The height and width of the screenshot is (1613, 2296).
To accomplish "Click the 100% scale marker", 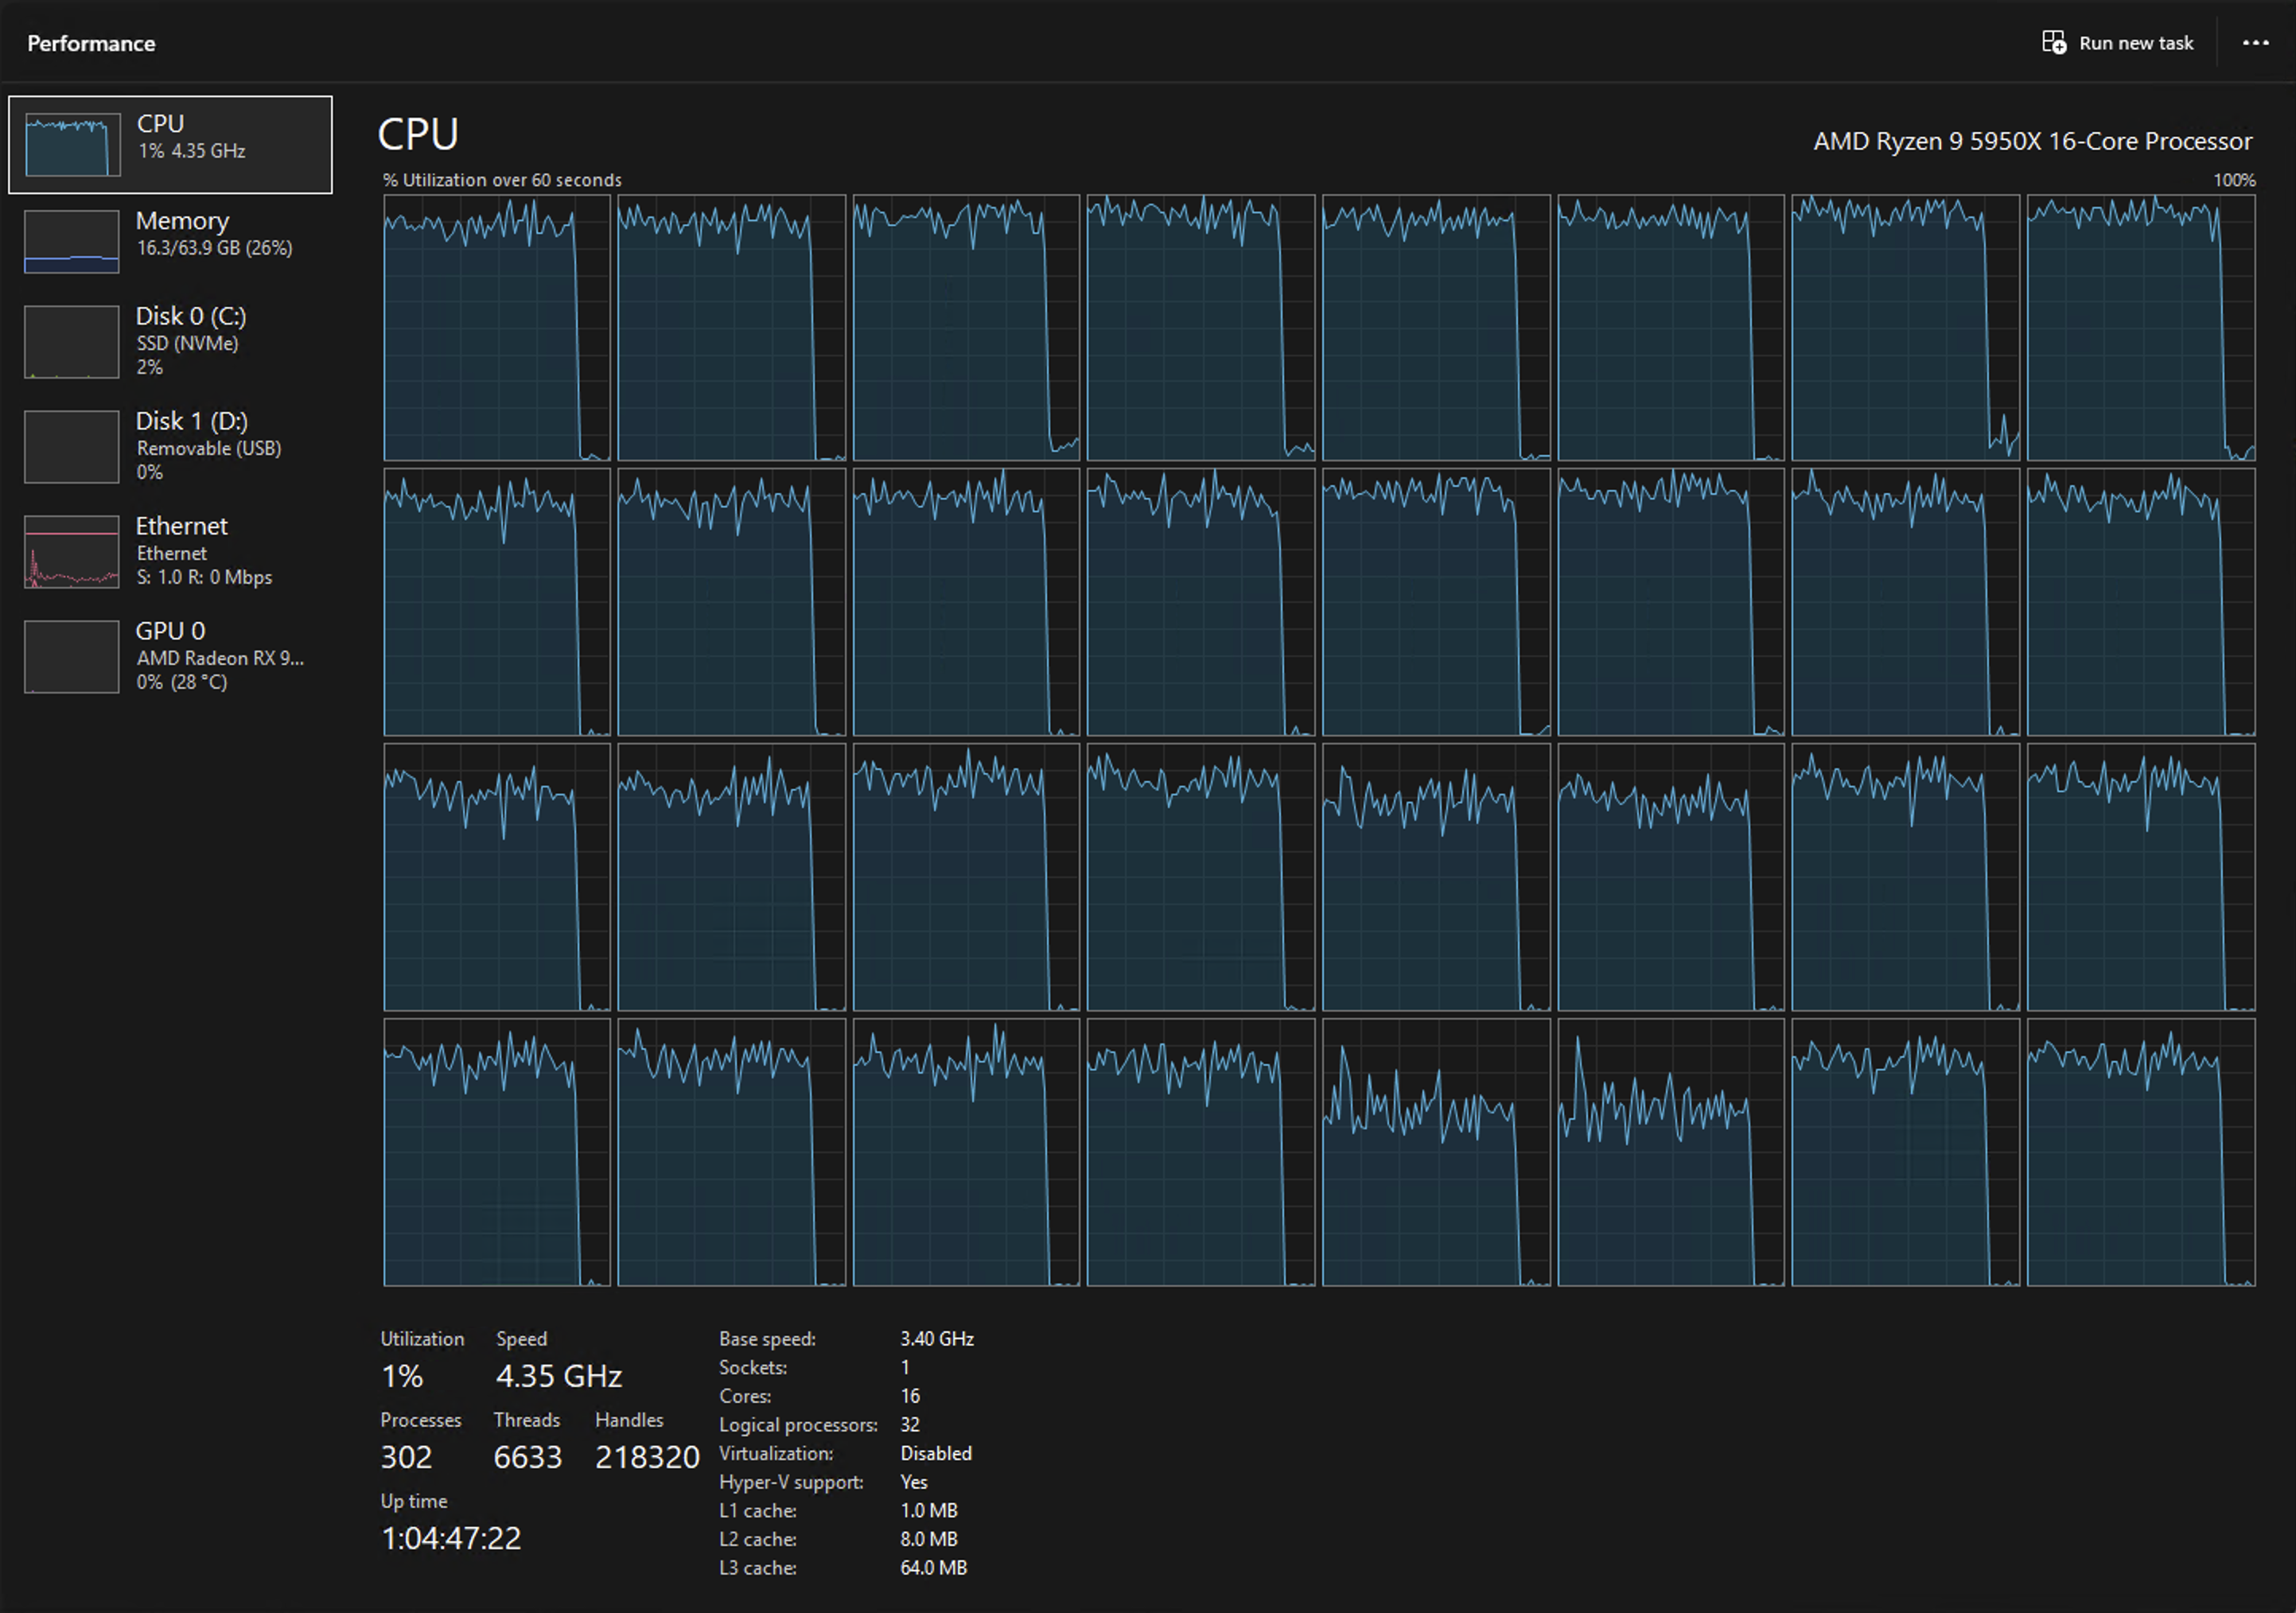I will 2234,180.
